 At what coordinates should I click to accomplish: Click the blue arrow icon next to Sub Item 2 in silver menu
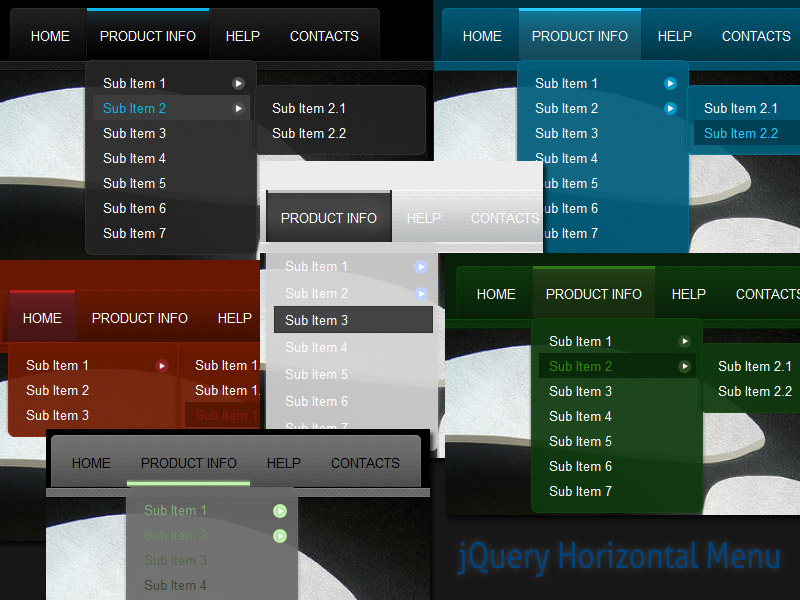point(421,291)
